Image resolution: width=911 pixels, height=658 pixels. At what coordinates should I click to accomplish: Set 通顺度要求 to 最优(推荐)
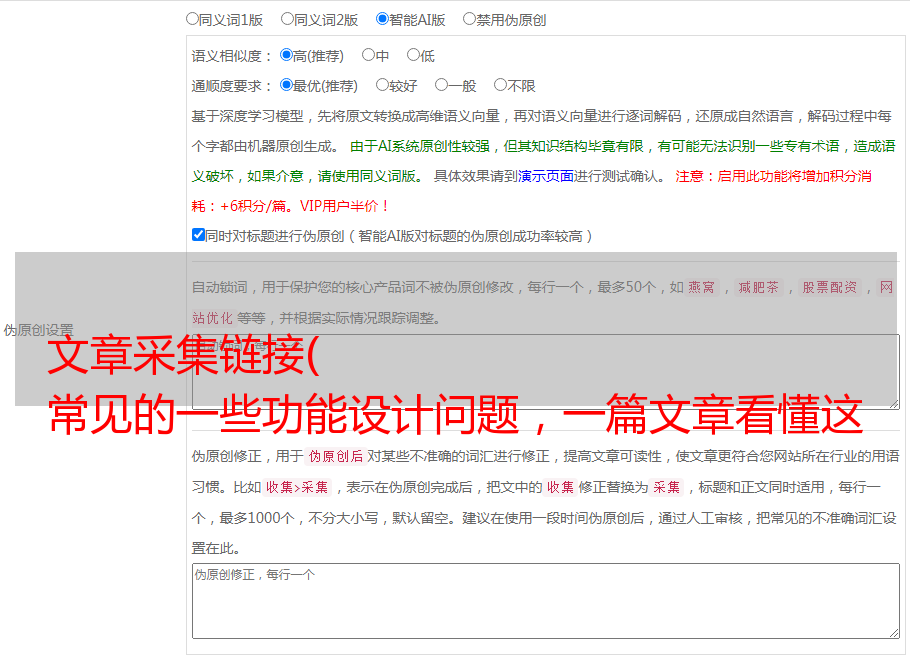tap(286, 85)
